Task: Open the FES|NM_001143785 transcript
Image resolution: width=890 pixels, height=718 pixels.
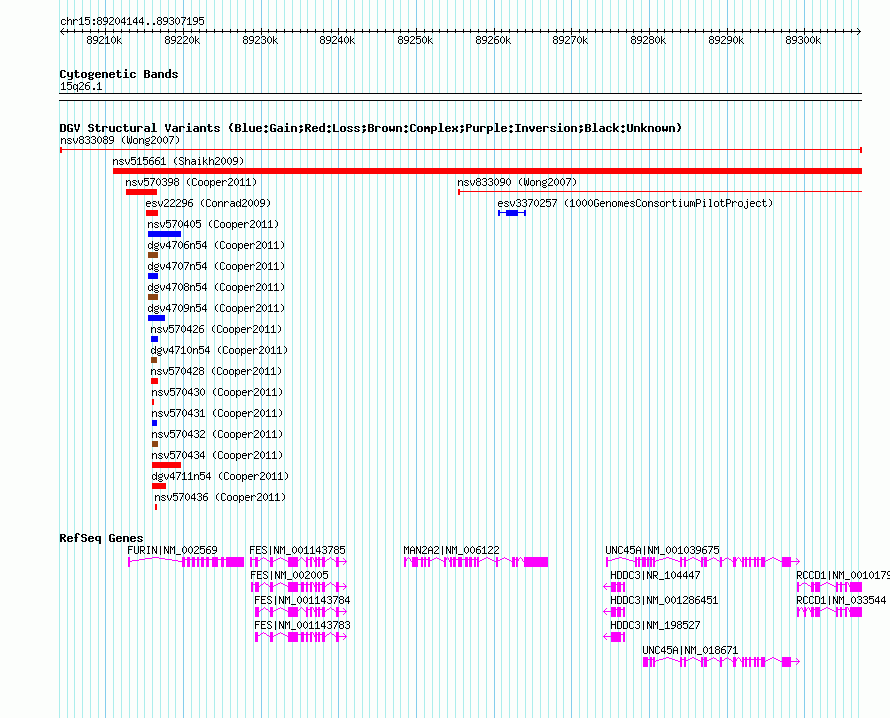Action: (297, 550)
